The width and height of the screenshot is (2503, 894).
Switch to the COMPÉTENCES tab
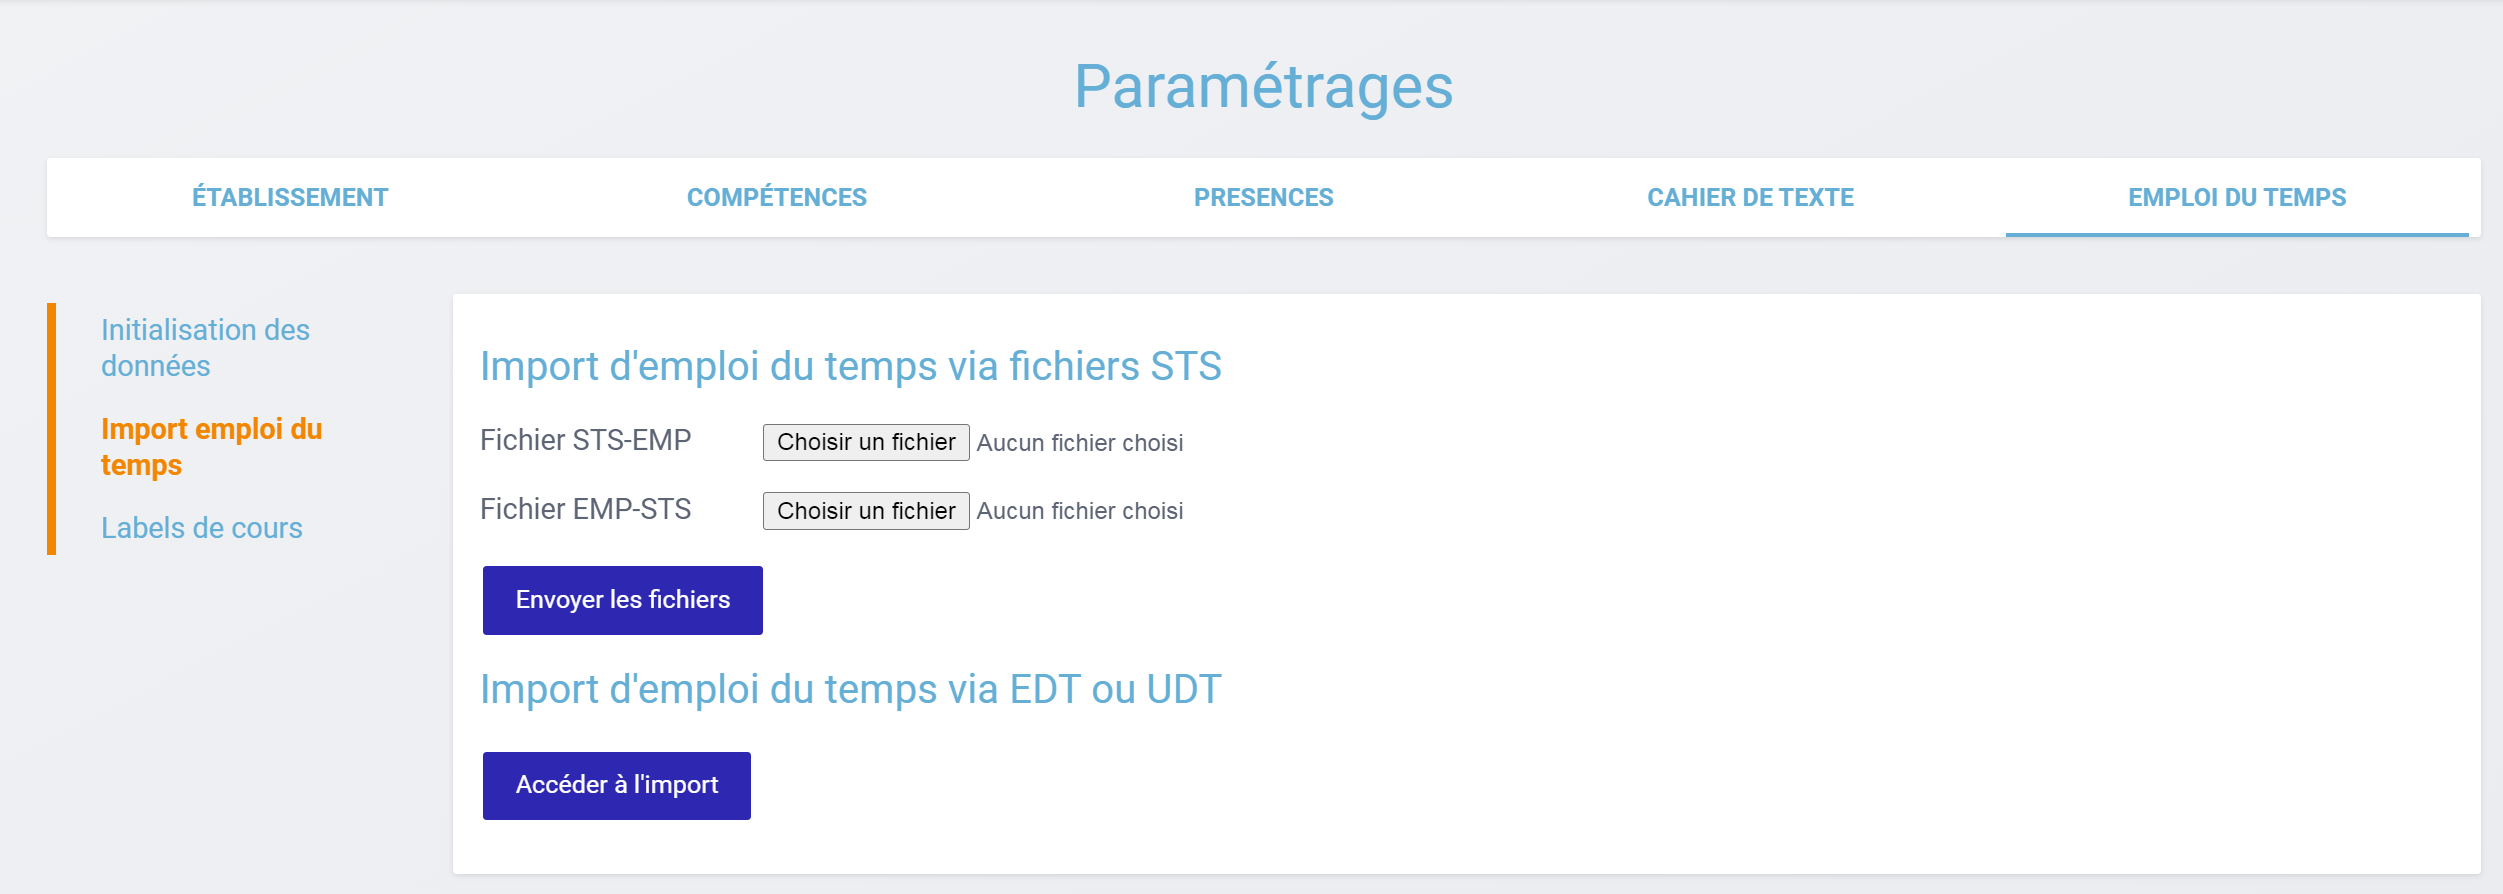(776, 197)
